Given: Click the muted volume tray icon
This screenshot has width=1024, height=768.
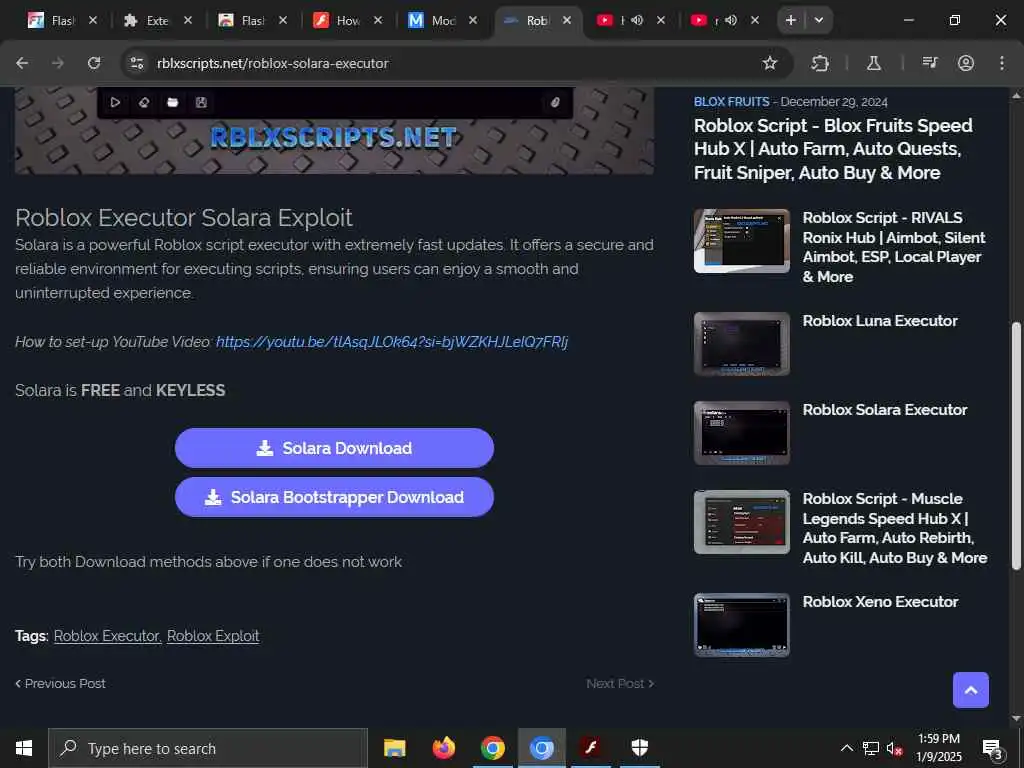Looking at the screenshot, I should 895,748.
